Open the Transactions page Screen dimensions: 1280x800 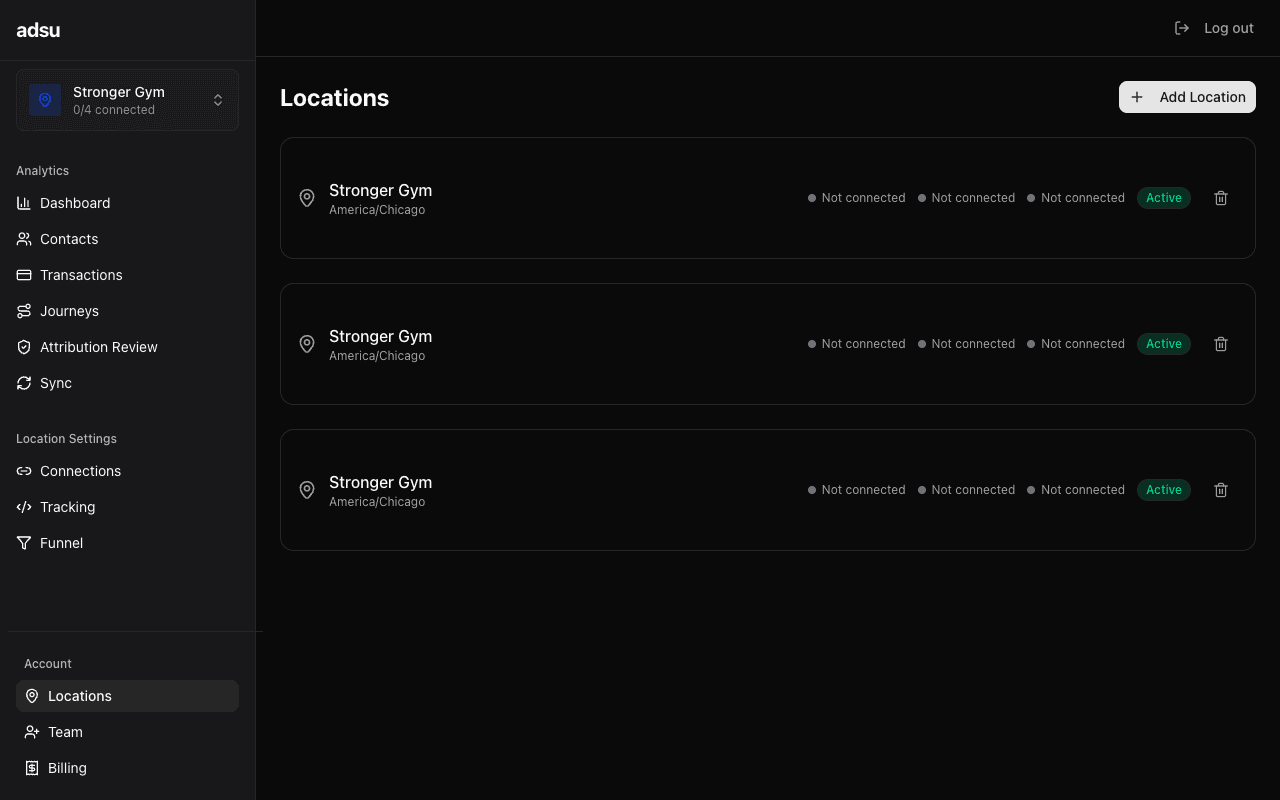tap(81, 275)
